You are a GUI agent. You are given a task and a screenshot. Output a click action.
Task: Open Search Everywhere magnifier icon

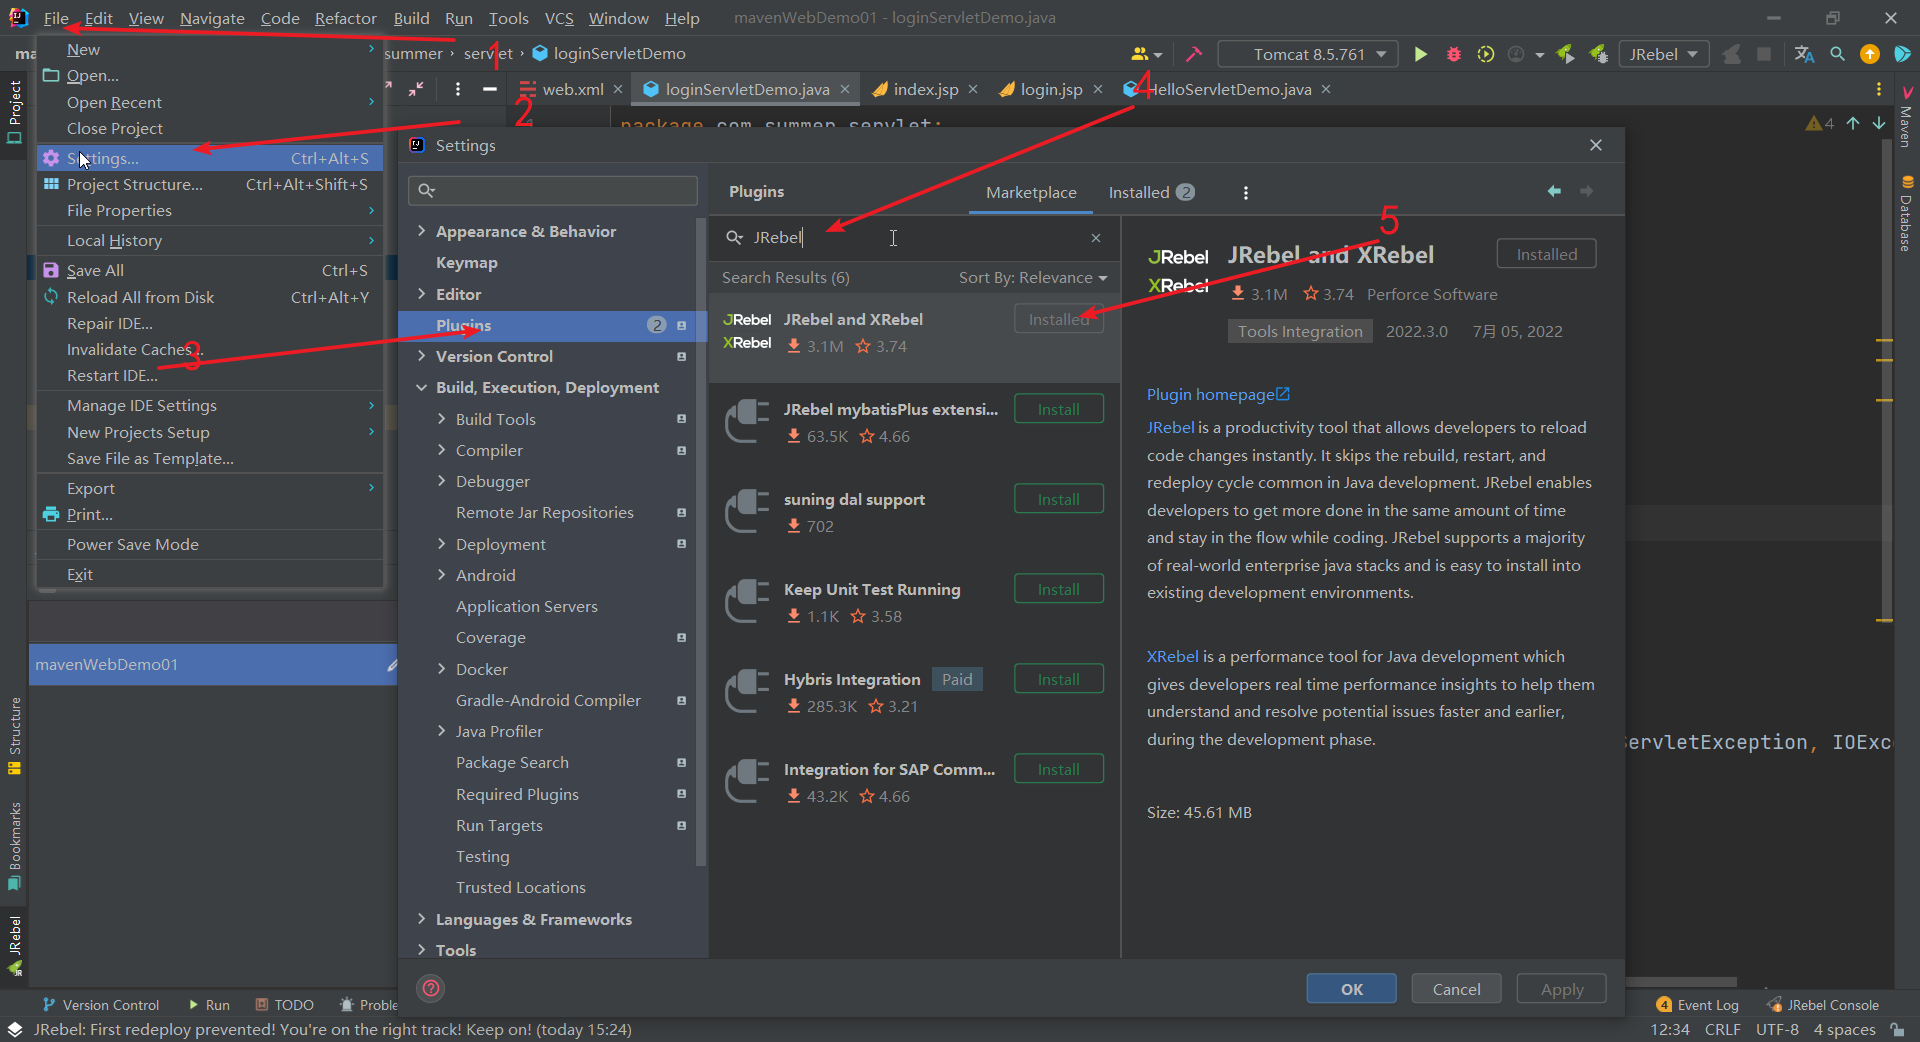coord(1837,54)
